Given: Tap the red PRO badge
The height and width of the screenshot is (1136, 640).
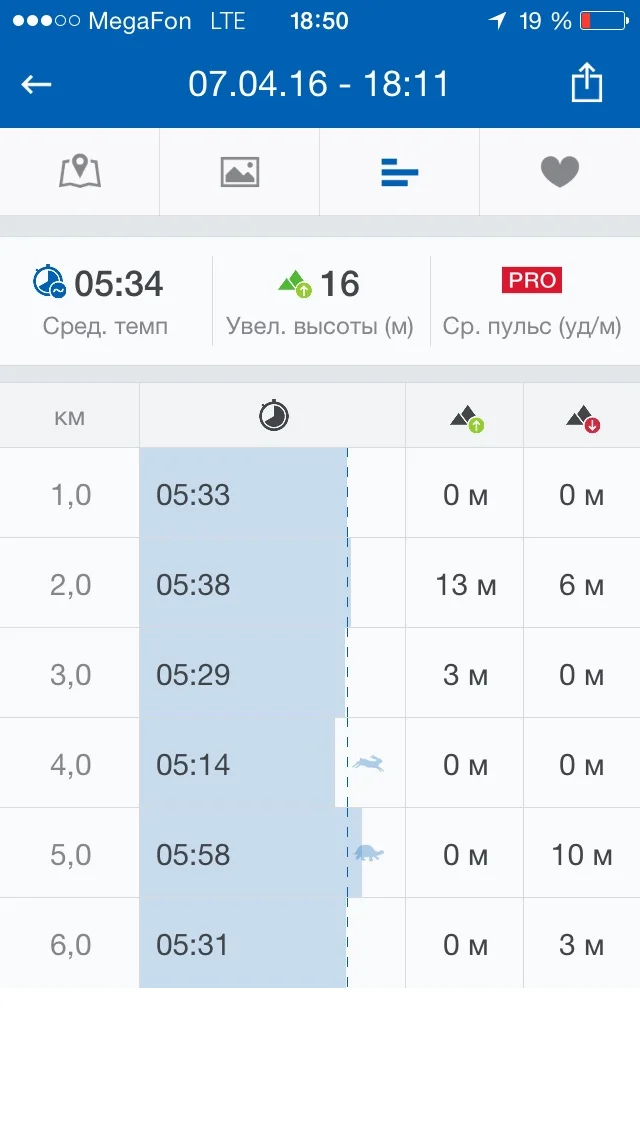Looking at the screenshot, I should click(x=532, y=281).
